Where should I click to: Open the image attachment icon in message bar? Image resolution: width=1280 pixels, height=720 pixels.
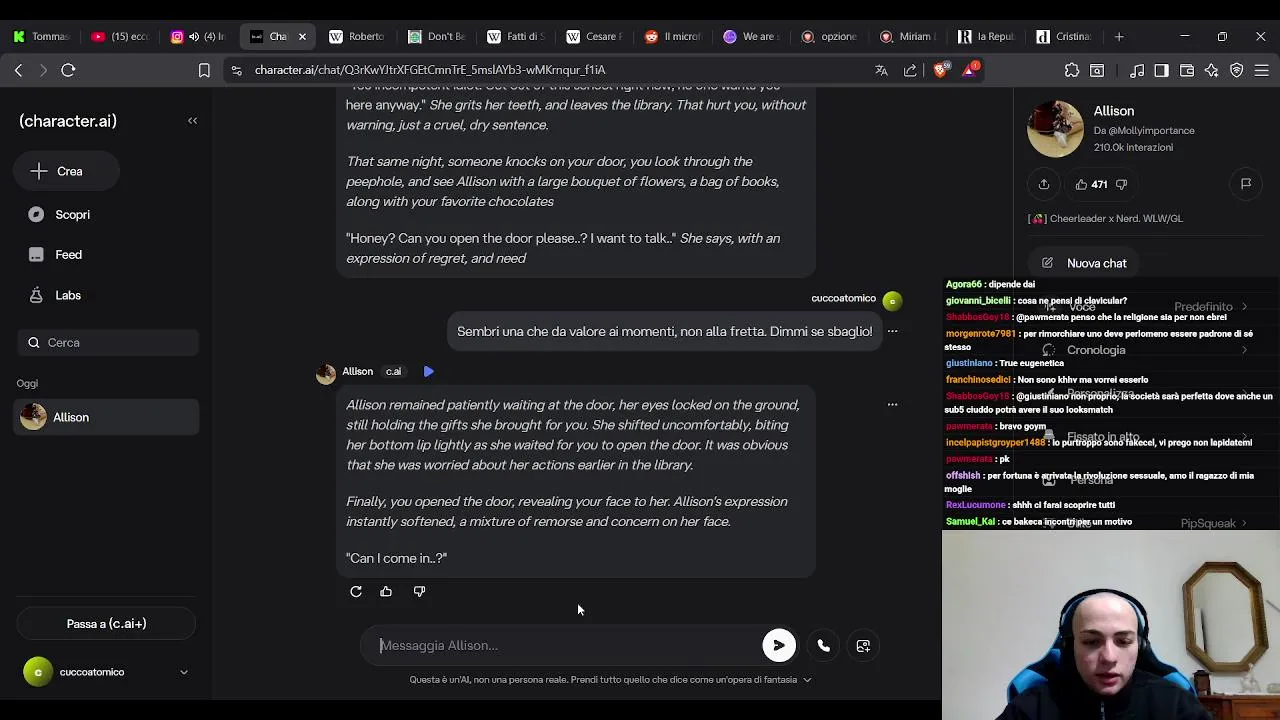pos(863,646)
